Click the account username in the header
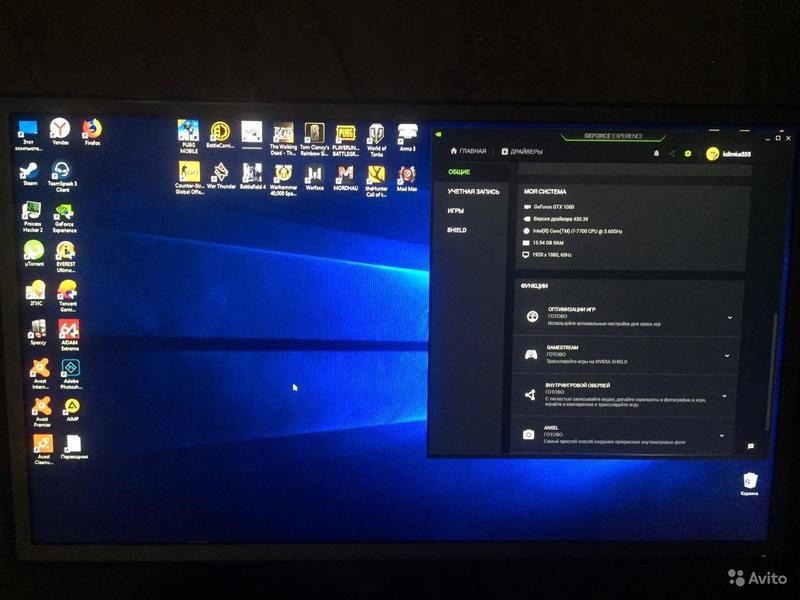The width and height of the screenshot is (800, 600). 737,154
